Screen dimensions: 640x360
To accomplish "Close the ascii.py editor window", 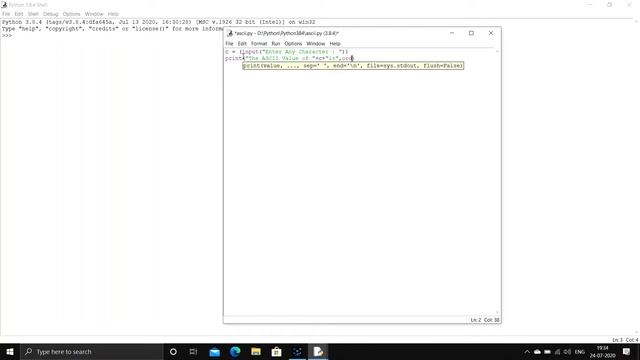I will point(491,33).
